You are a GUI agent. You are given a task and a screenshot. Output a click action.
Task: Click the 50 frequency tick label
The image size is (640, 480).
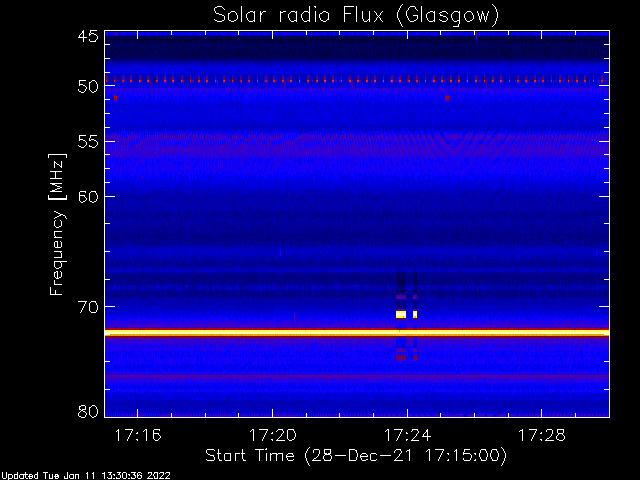point(88,87)
